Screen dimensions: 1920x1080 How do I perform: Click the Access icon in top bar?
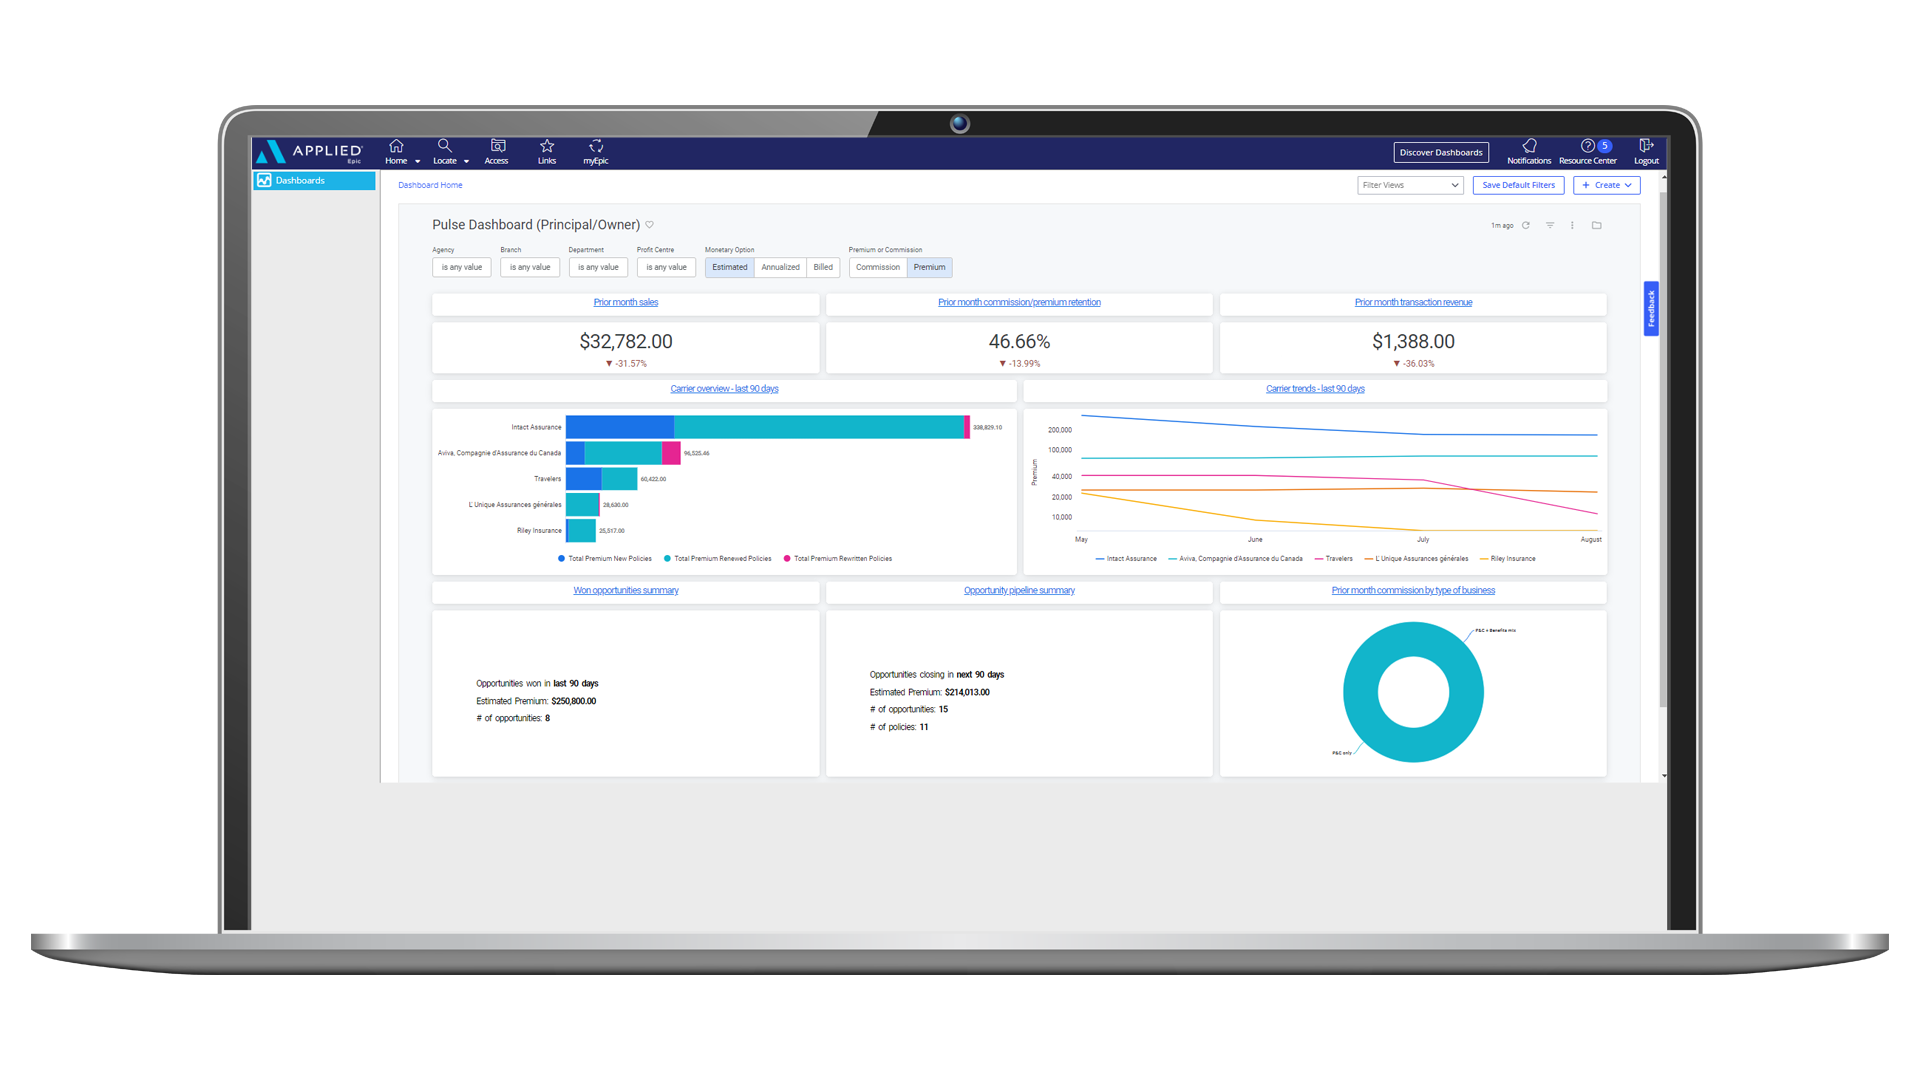click(497, 147)
